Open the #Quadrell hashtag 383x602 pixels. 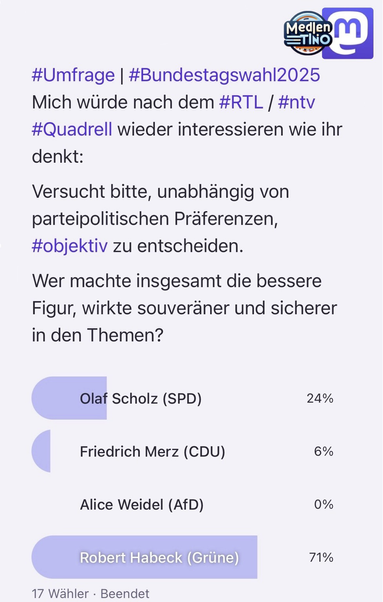72,129
